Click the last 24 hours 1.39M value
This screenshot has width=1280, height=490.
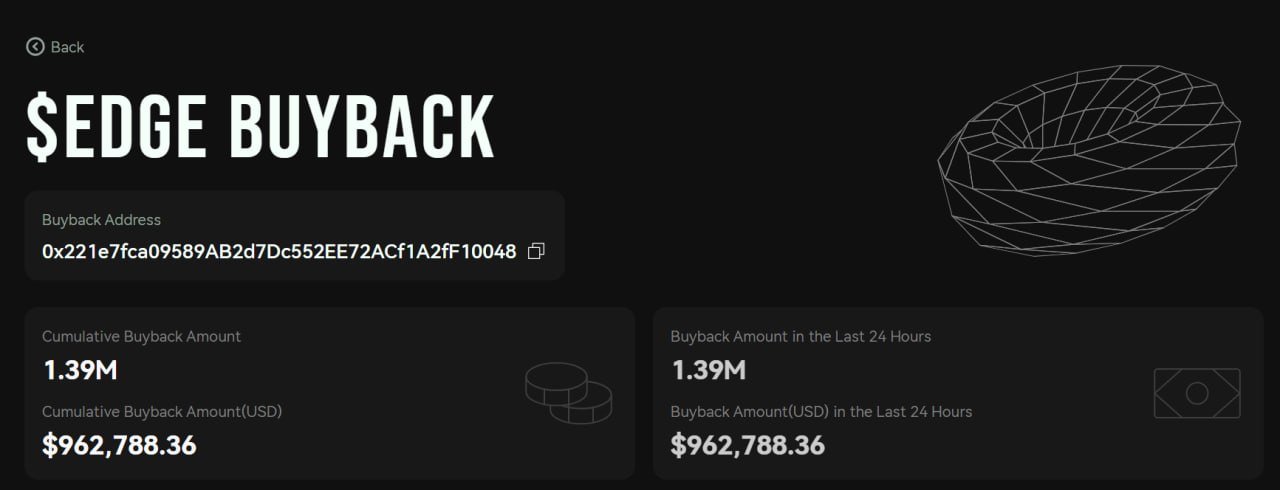click(708, 370)
